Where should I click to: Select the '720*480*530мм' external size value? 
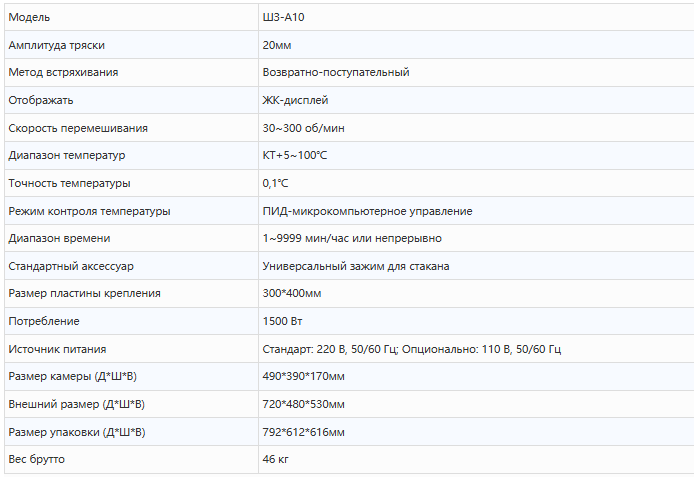tap(303, 404)
